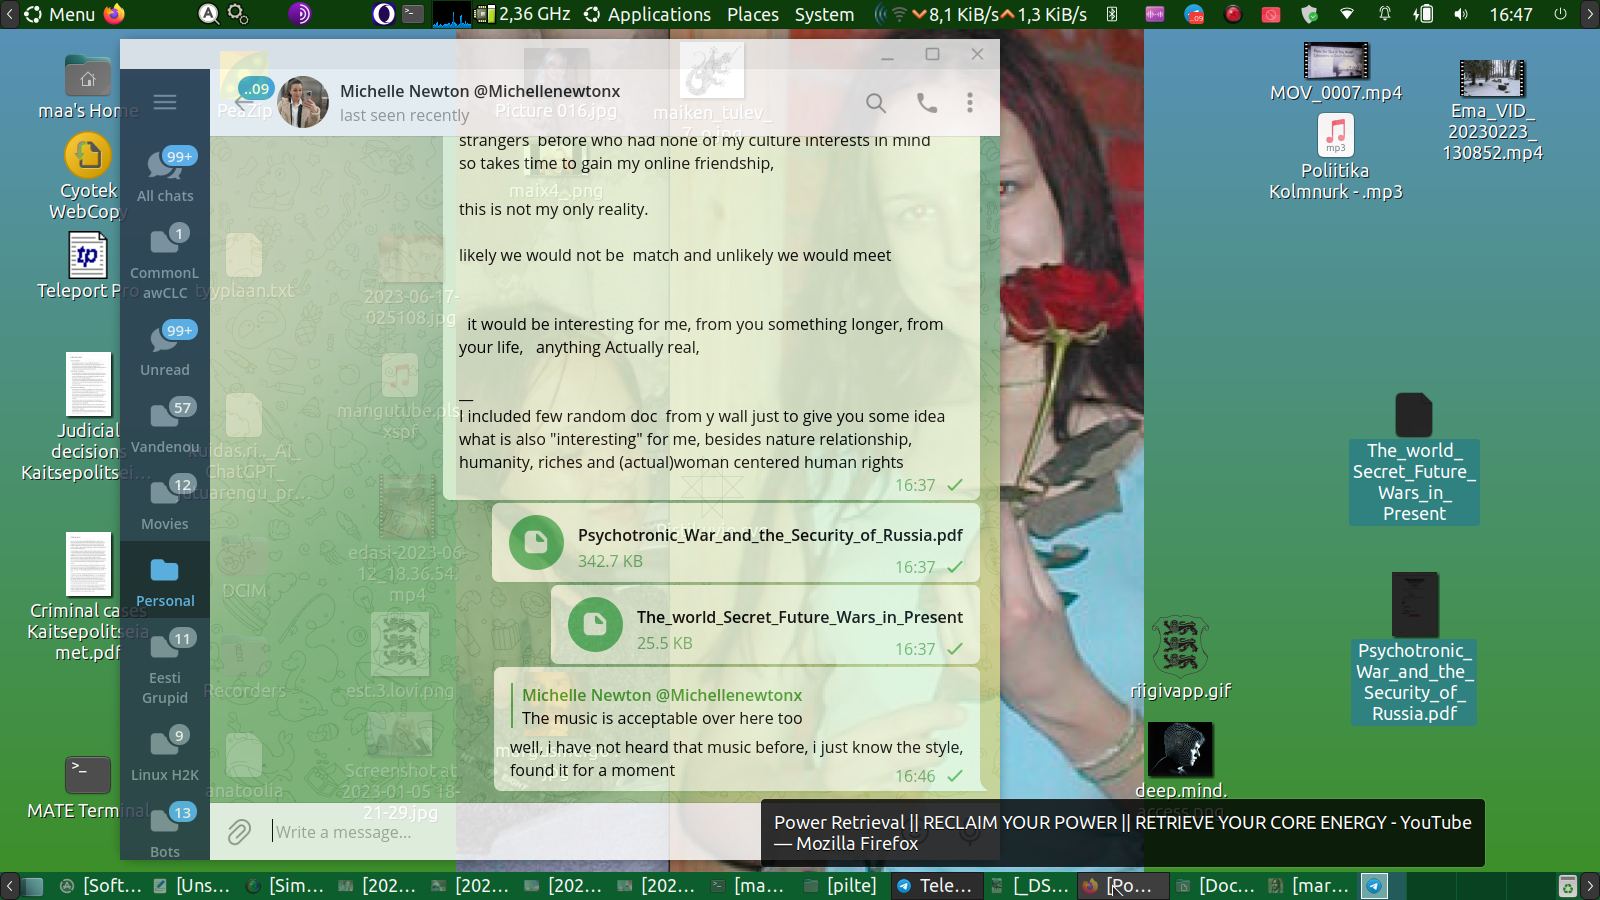Select MOV_0007.mp4 video on desktop
Image resolution: width=1600 pixels, height=900 pixels.
click(x=1336, y=72)
